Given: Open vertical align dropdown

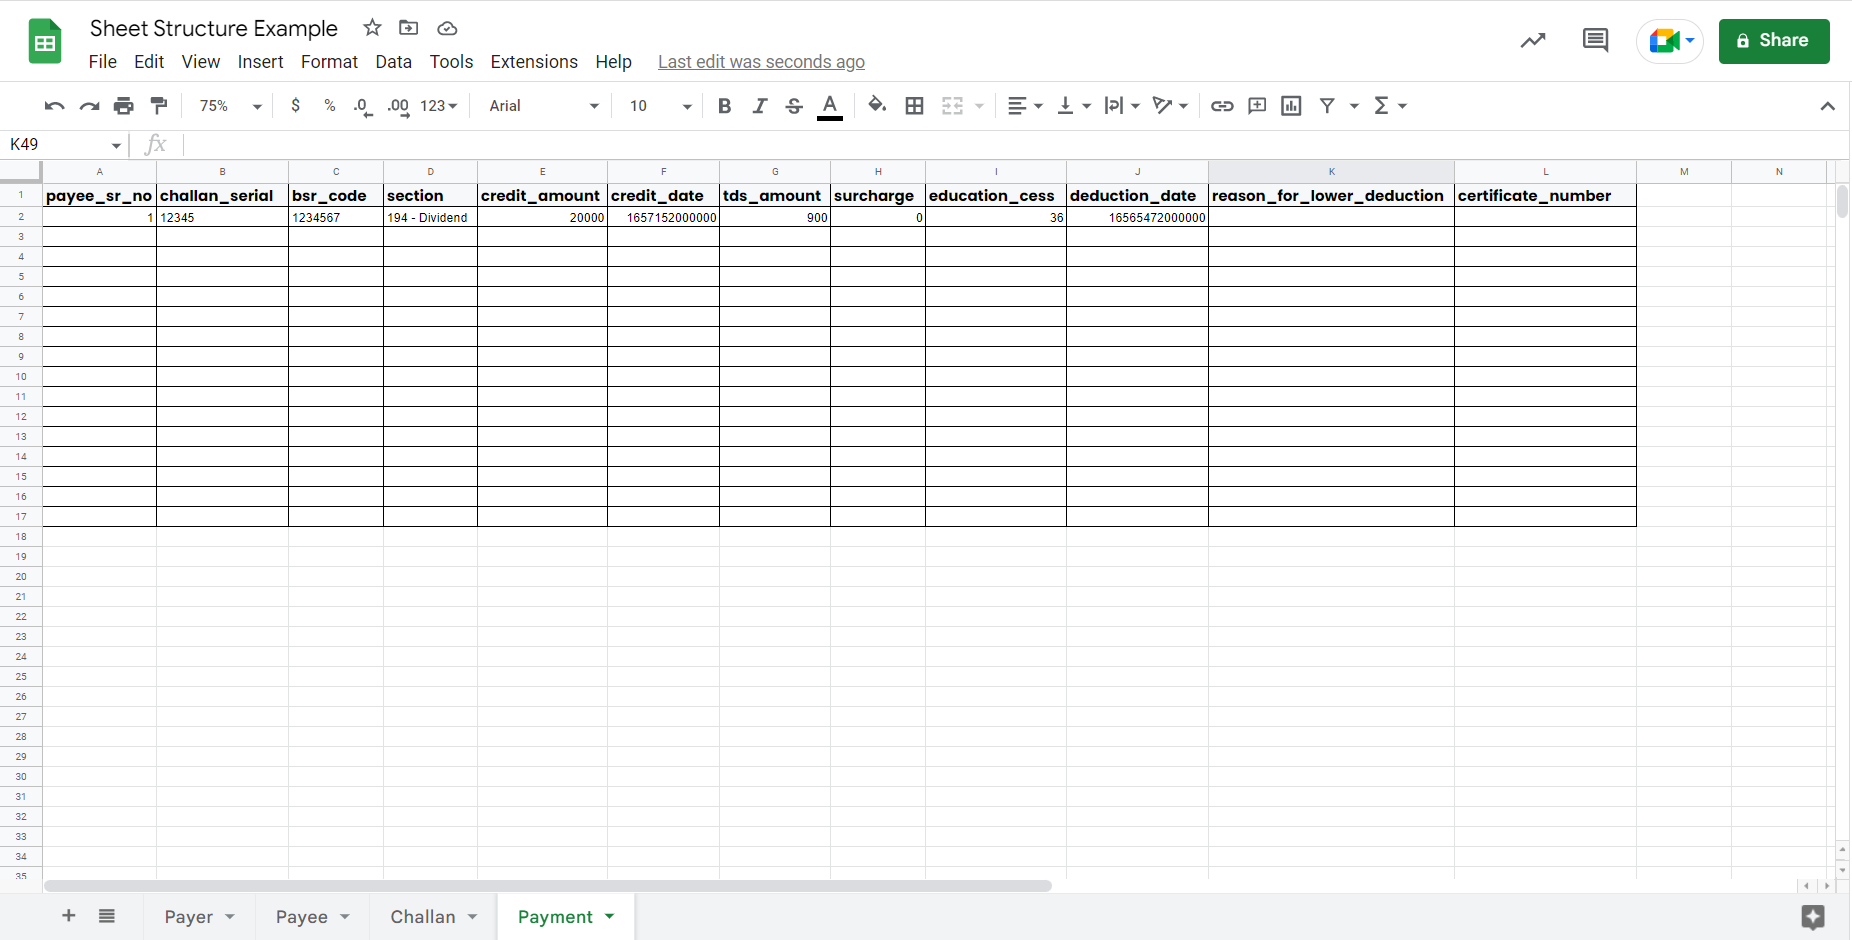Looking at the screenshot, I should pyautogui.click(x=1074, y=106).
